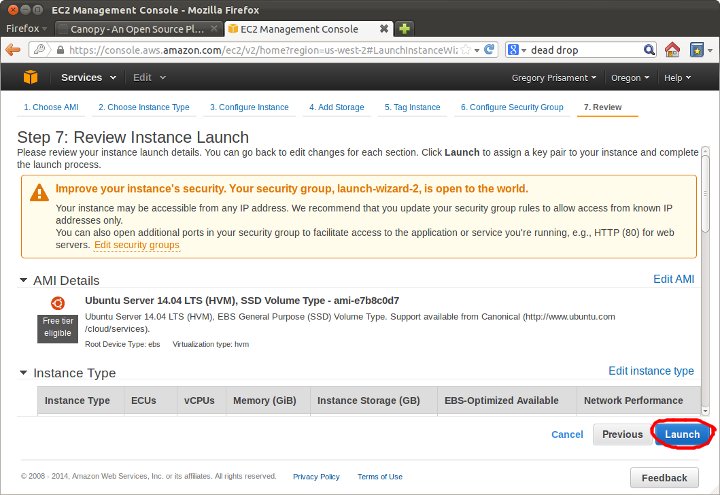Close the EC2 Management Console tab
Screen dimensions: 720x495
pos(384,29)
